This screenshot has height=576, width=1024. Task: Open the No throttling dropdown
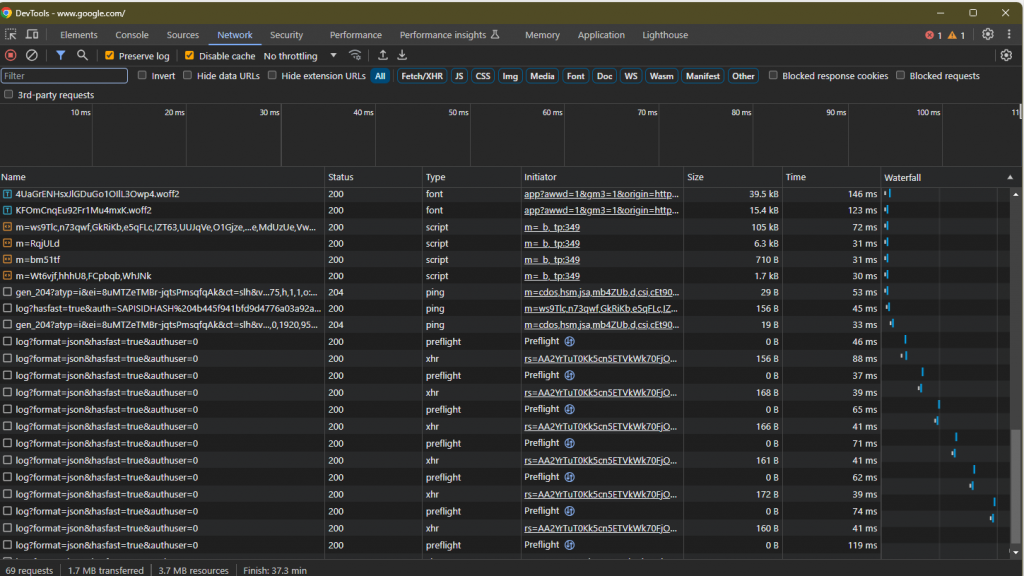pos(300,56)
